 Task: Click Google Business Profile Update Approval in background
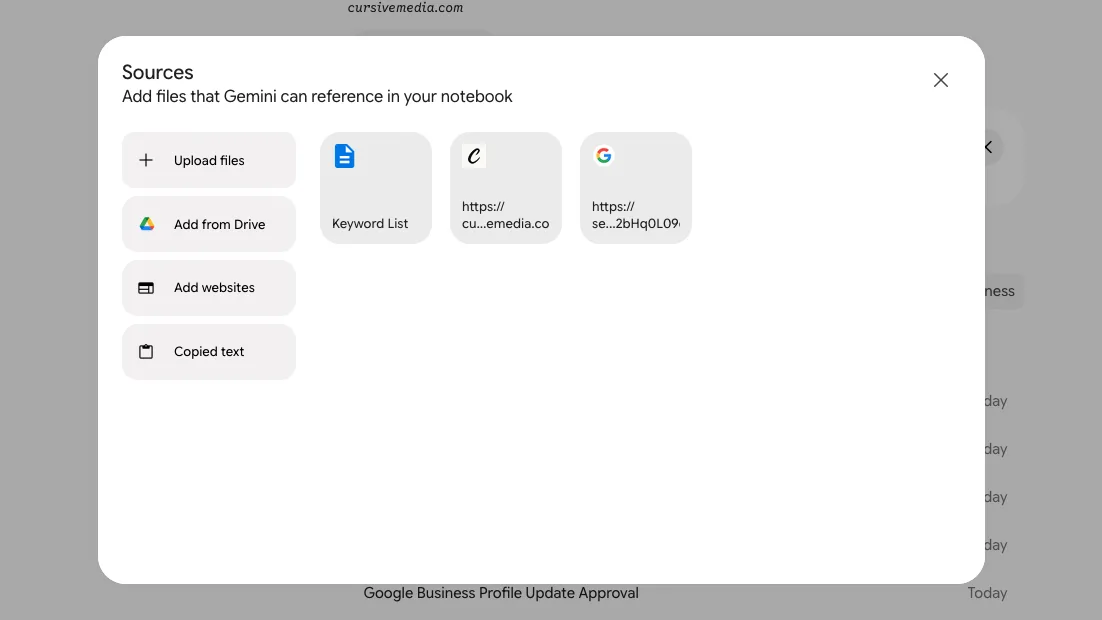pyautogui.click(x=501, y=593)
